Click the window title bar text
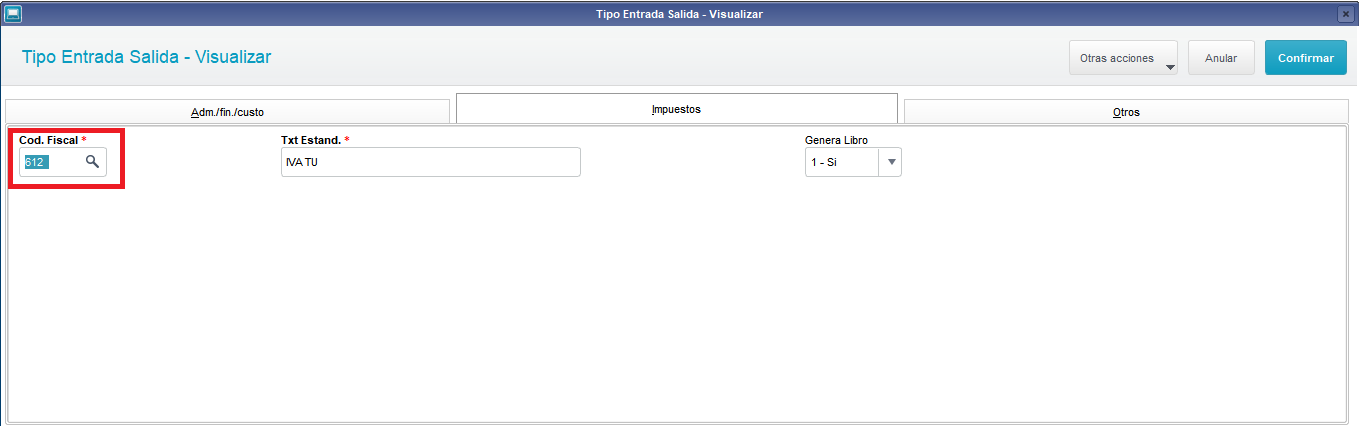 679,14
